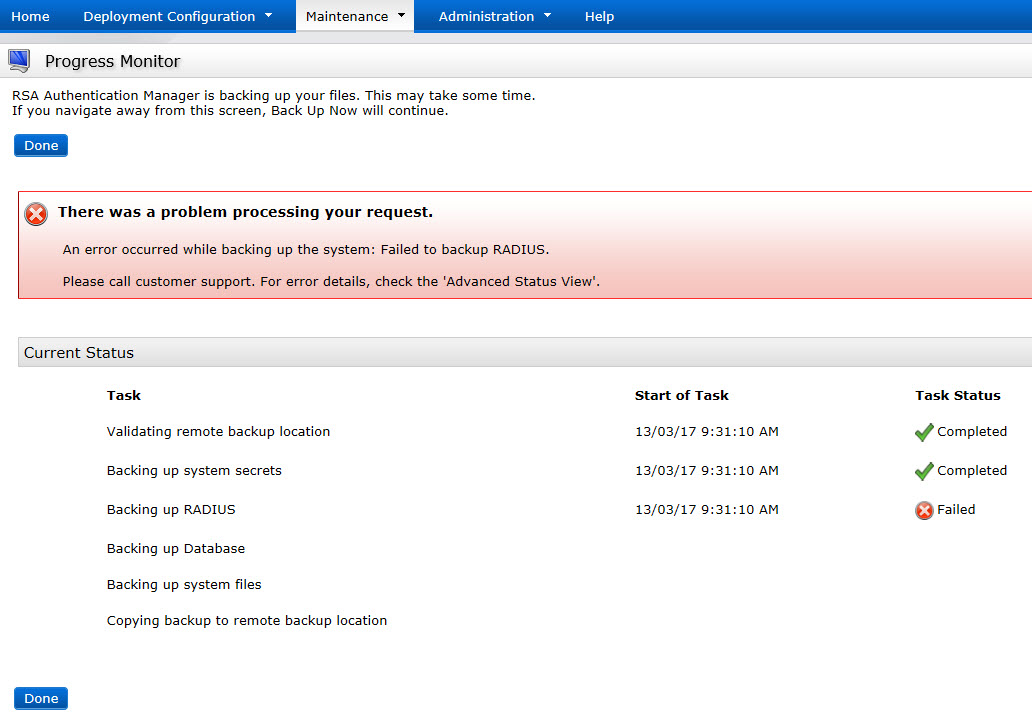Viewport: 1032px width, 717px height.
Task: Click green checkmark for system secrets backup
Action: [924, 471]
